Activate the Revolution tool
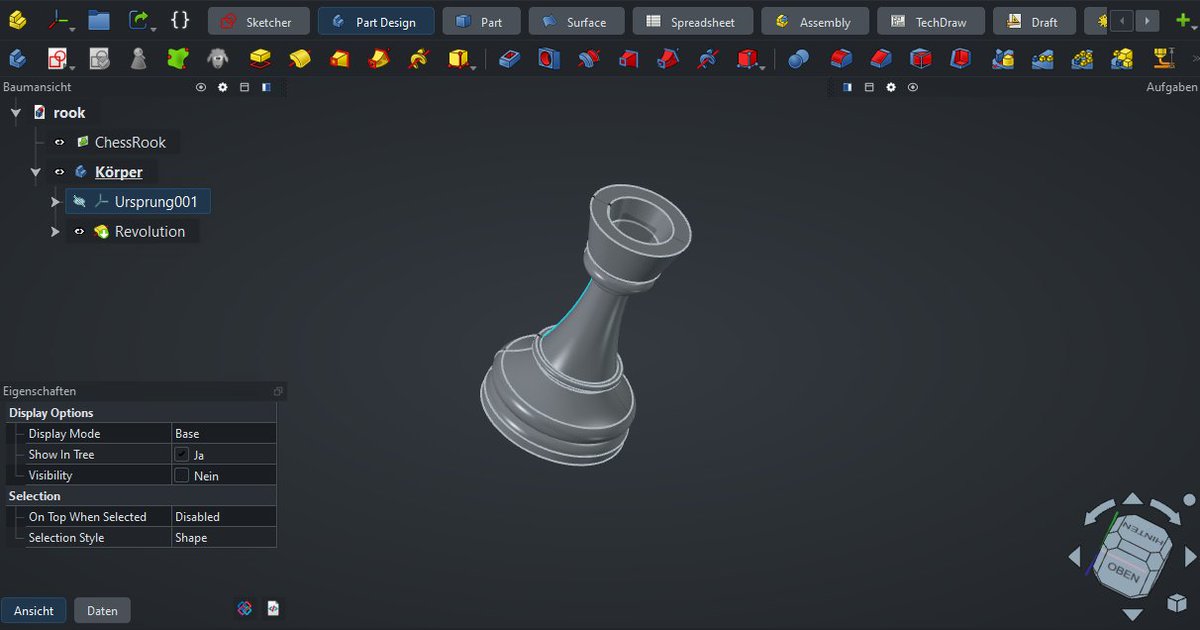 coord(300,59)
